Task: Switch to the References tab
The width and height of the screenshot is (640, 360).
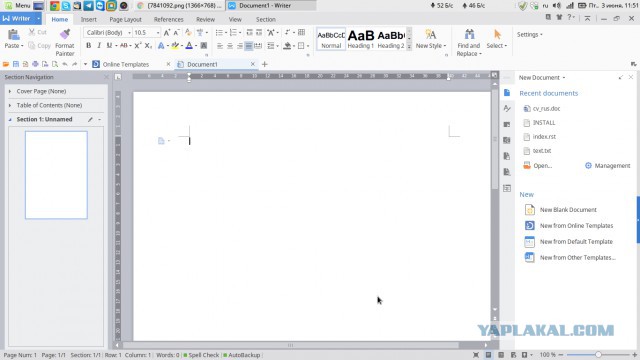Action: click(169, 19)
